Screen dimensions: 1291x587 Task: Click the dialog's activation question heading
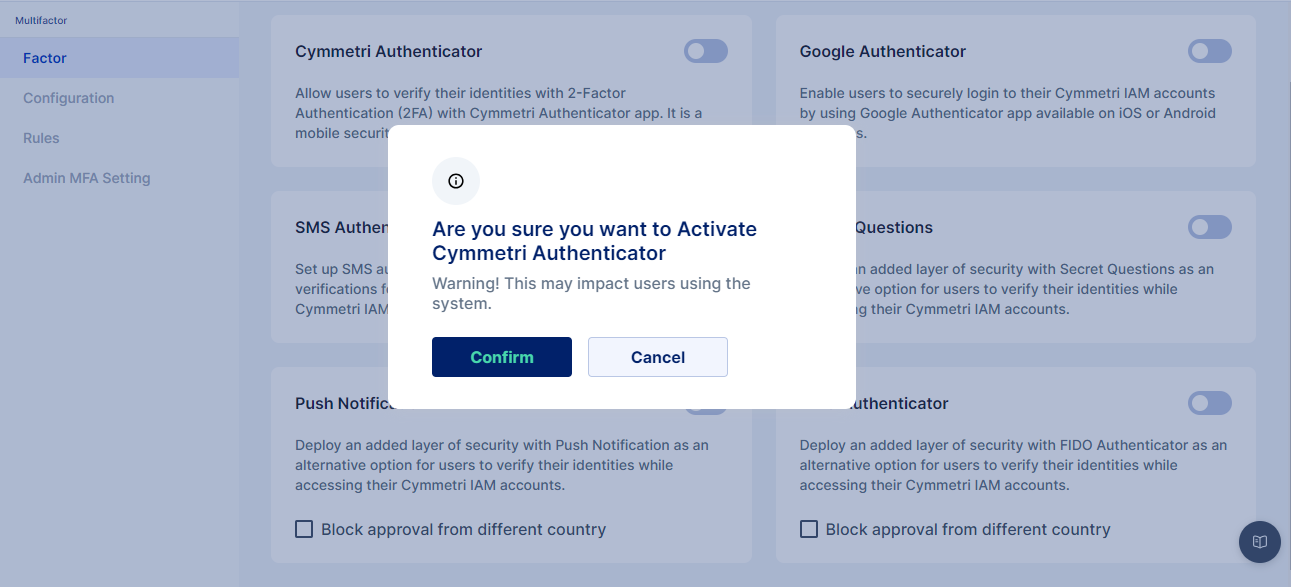[x=594, y=241]
